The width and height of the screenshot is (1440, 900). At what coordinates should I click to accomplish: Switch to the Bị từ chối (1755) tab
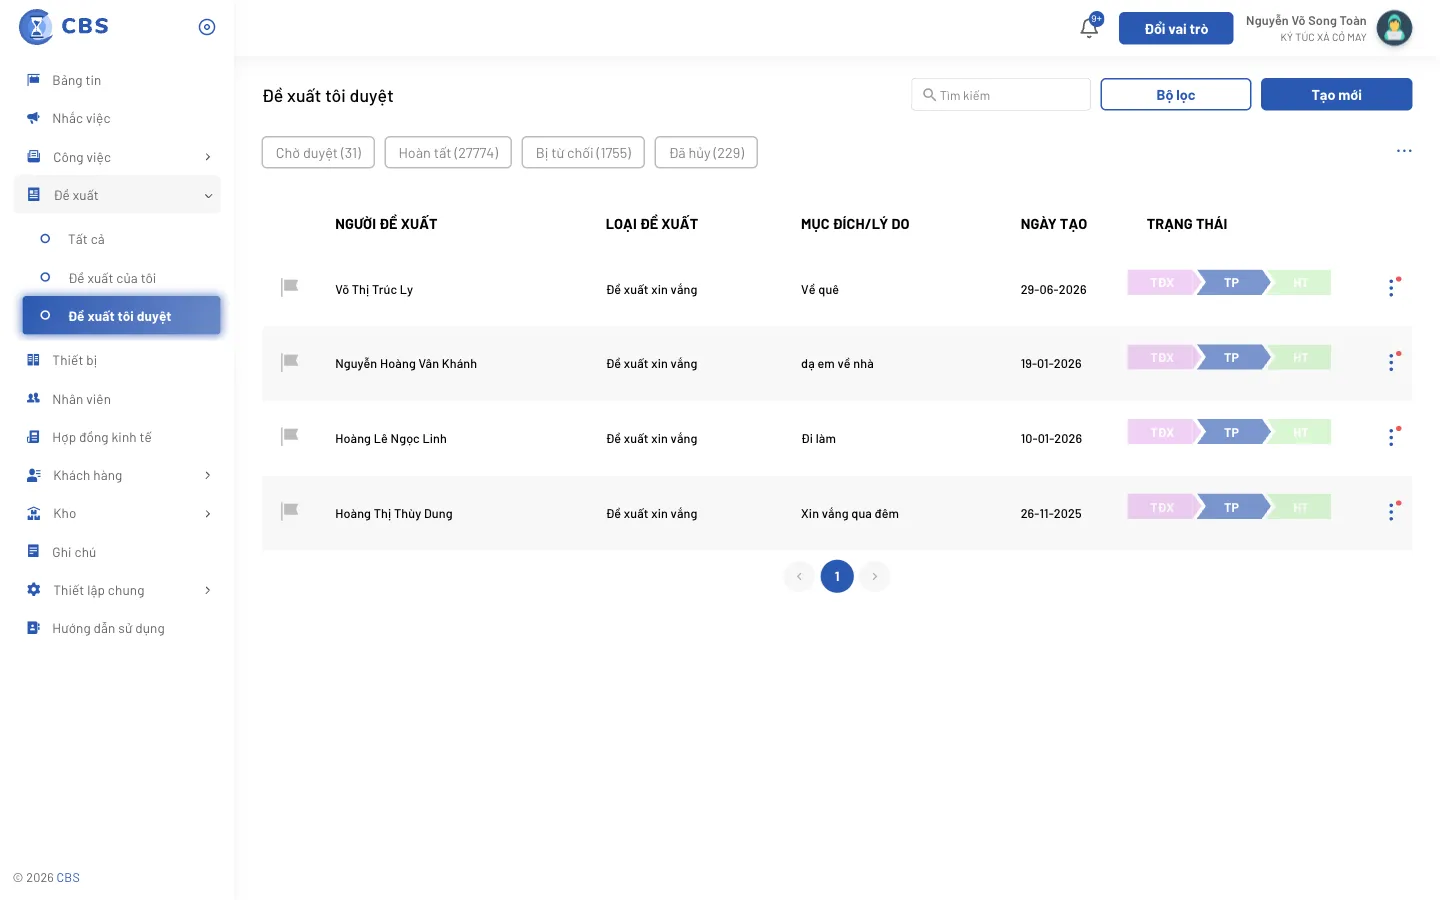click(583, 153)
